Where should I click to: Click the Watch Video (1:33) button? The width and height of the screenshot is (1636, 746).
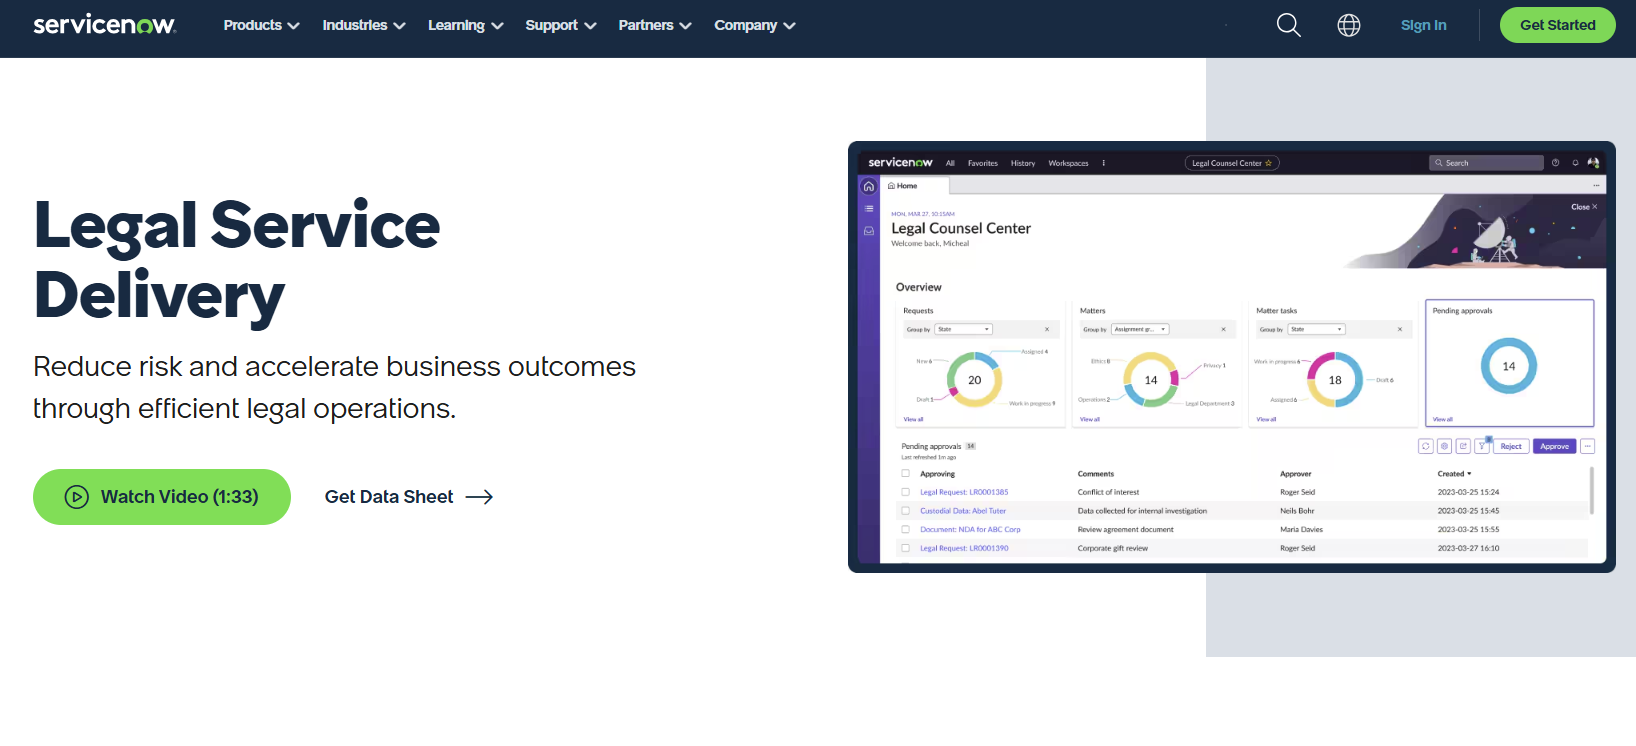pyautogui.click(x=162, y=497)
